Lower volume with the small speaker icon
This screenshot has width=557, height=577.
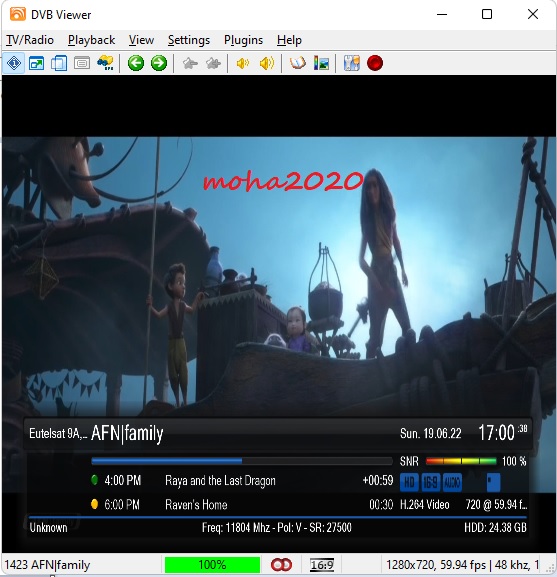pyautogui.click(x=243, y=63)
